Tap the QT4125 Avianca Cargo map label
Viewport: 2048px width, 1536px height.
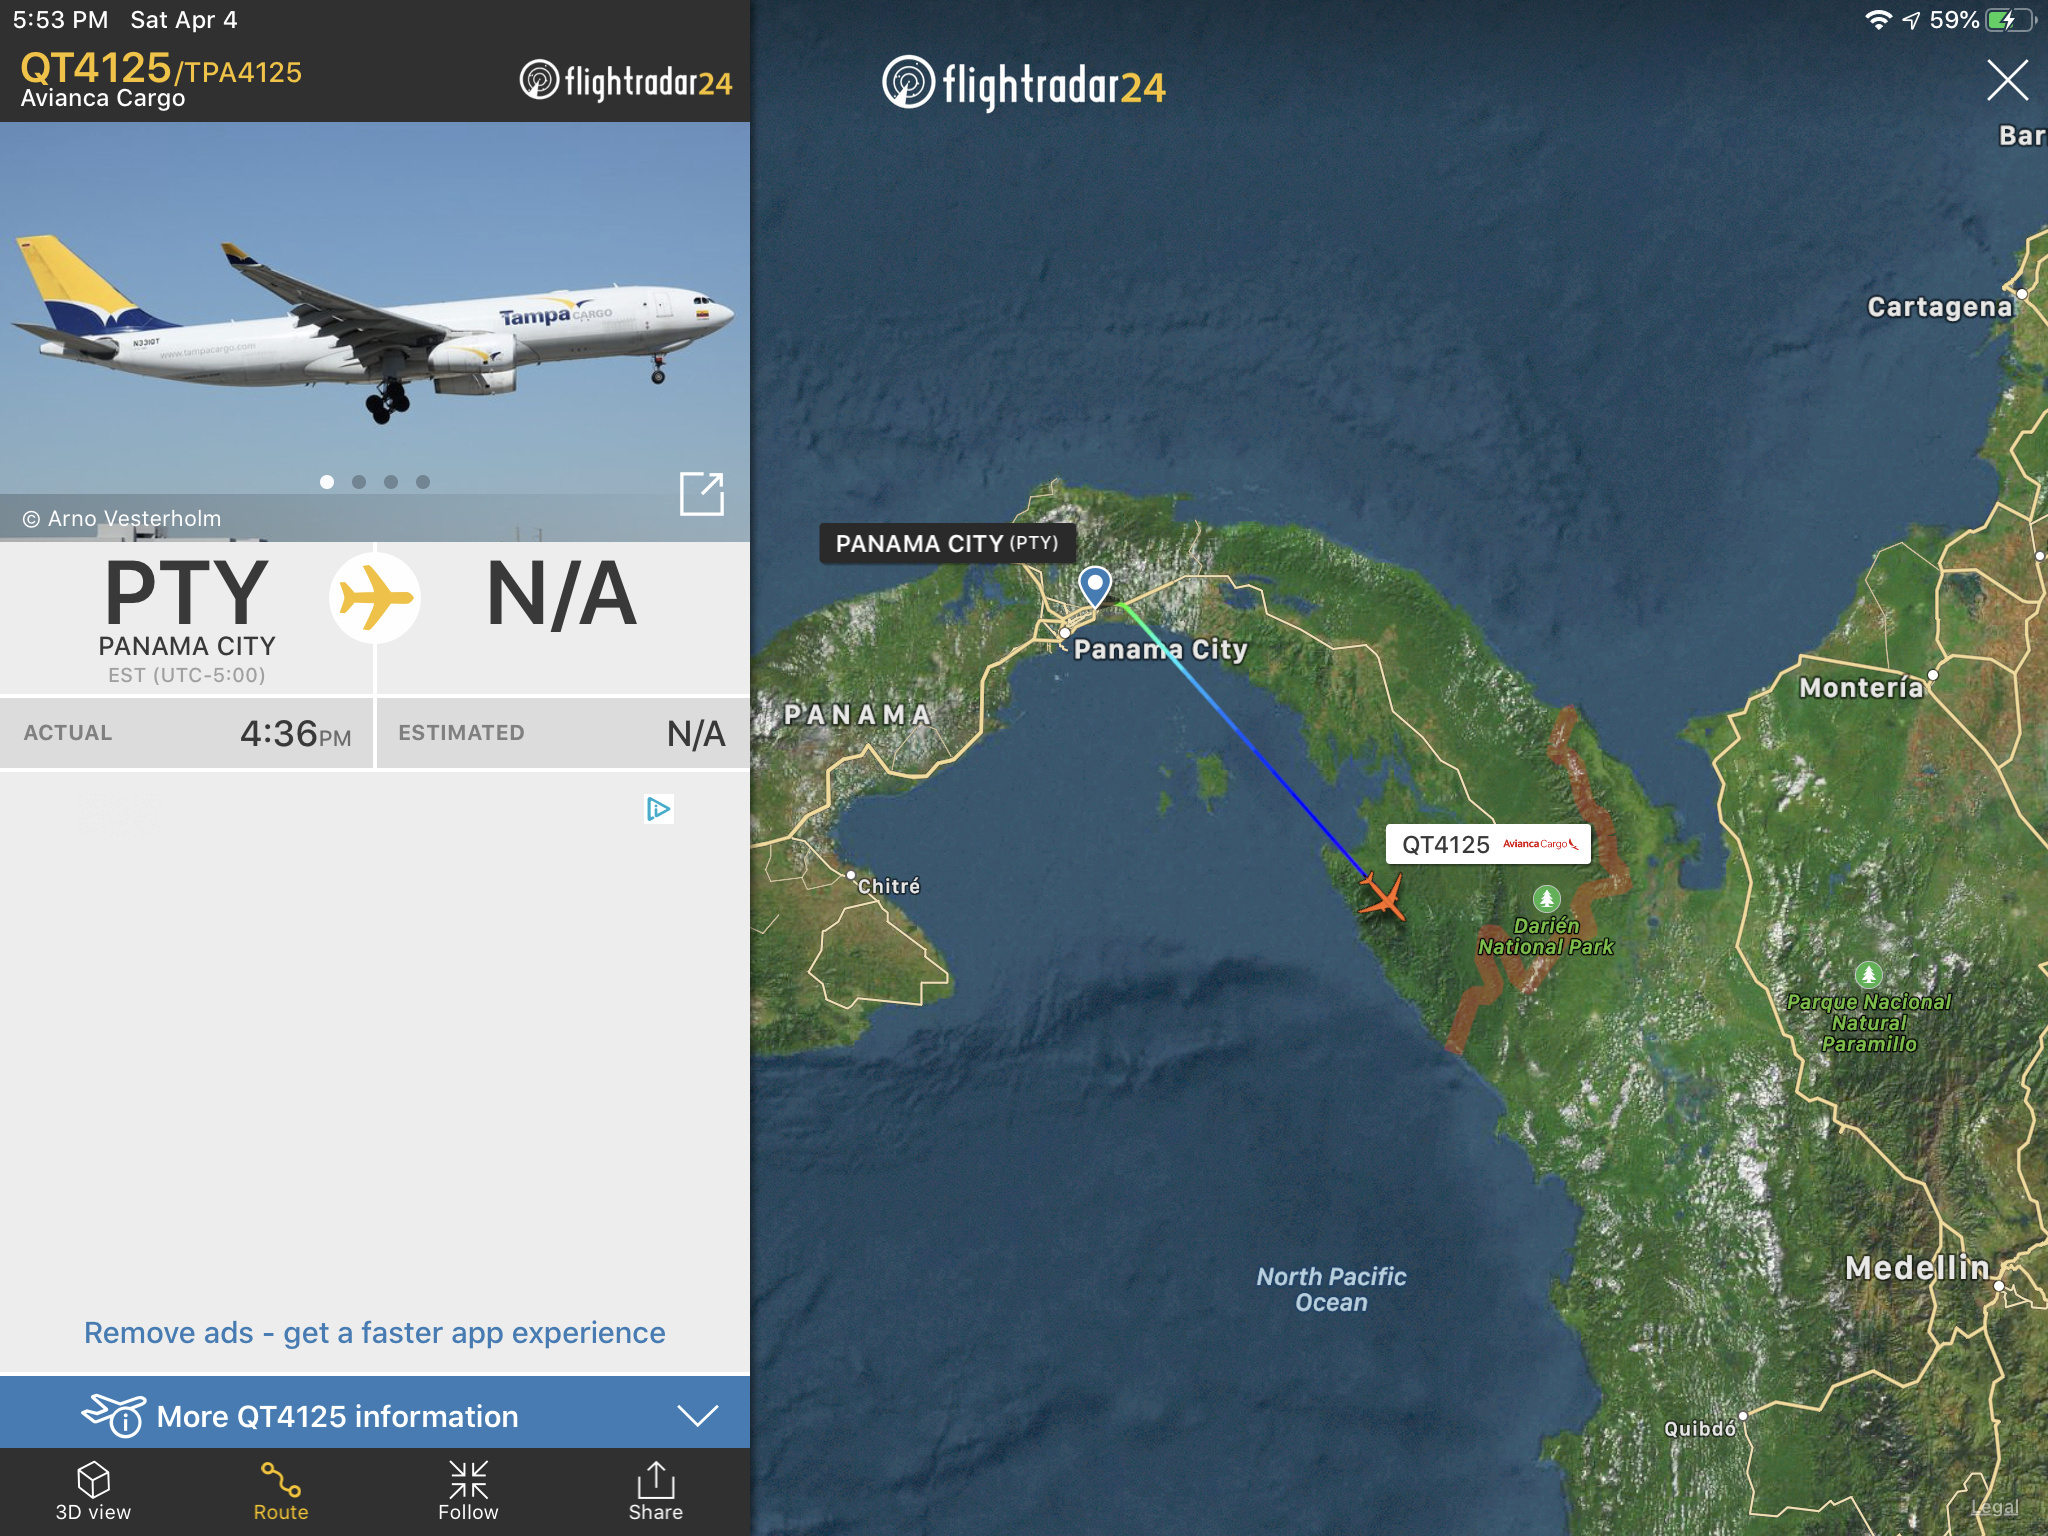point(1488,844)
